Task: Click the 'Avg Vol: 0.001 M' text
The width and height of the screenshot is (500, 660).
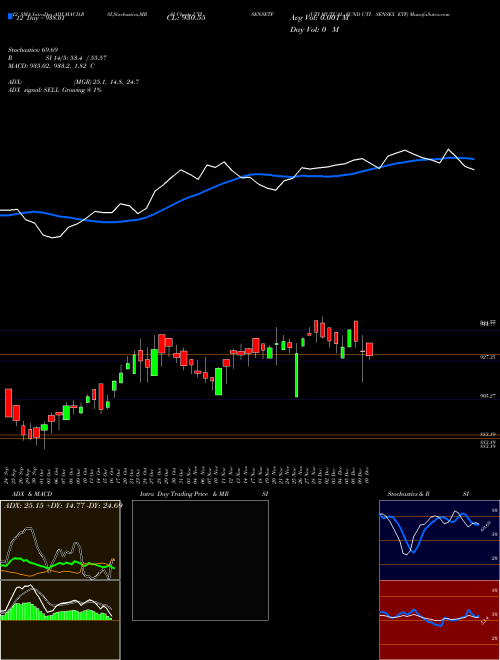Action: coord(318,18)
